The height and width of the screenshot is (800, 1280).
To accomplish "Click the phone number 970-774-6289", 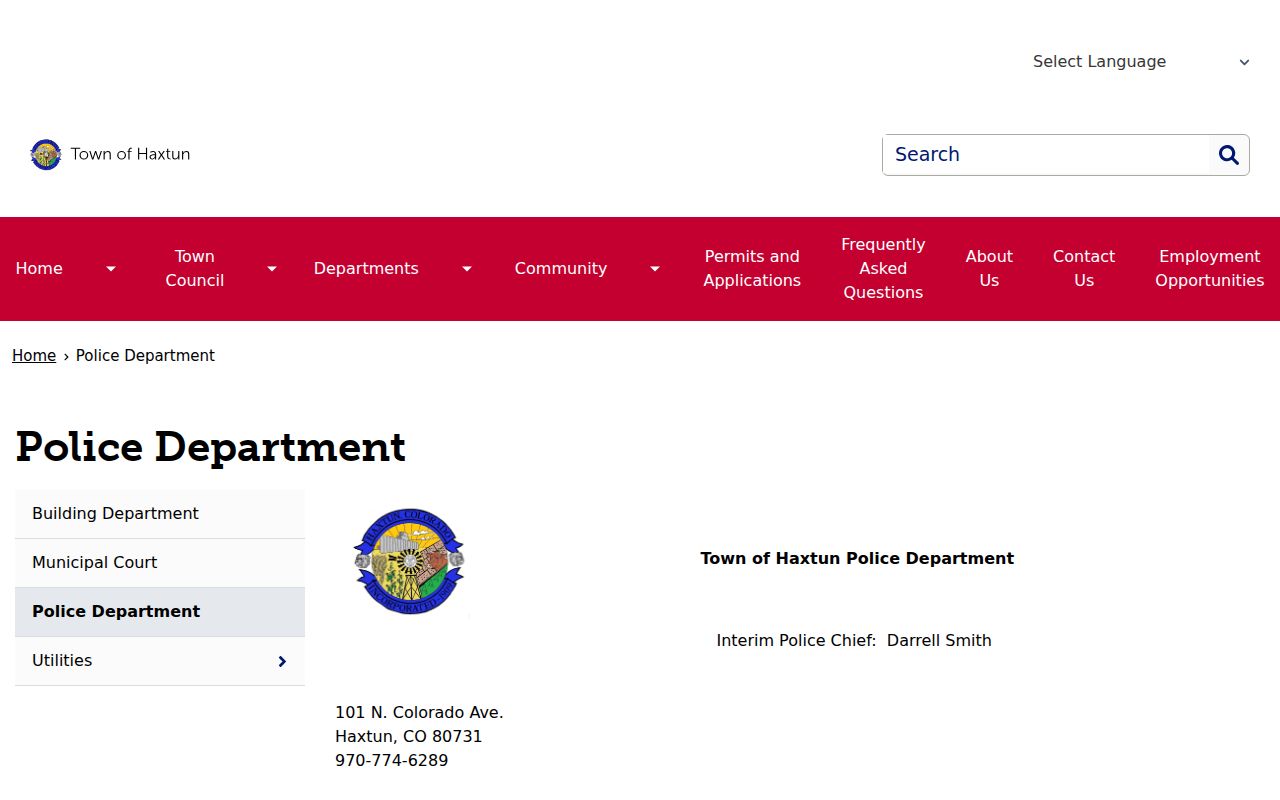I will (x=392, y=761).
